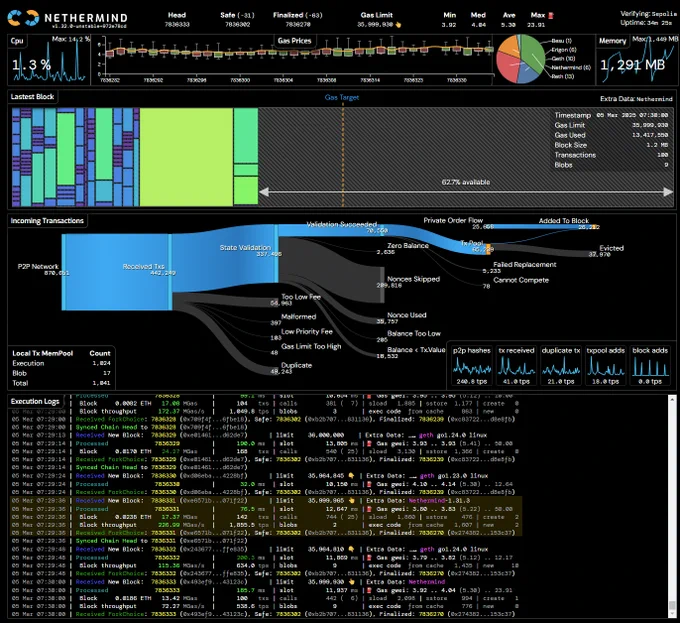
Task: Select the Incoming Transactions panel label
Action: click(x=47, y=221)
